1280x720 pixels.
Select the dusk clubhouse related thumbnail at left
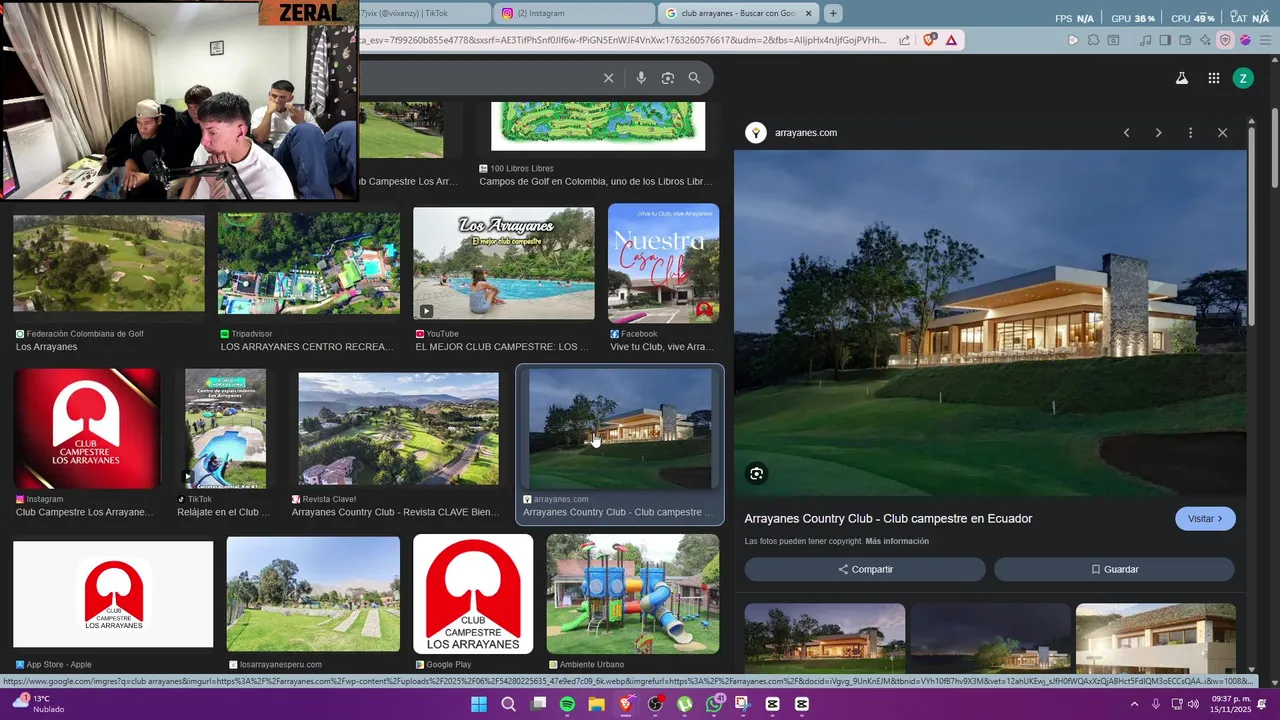click(x=825, y=637)
